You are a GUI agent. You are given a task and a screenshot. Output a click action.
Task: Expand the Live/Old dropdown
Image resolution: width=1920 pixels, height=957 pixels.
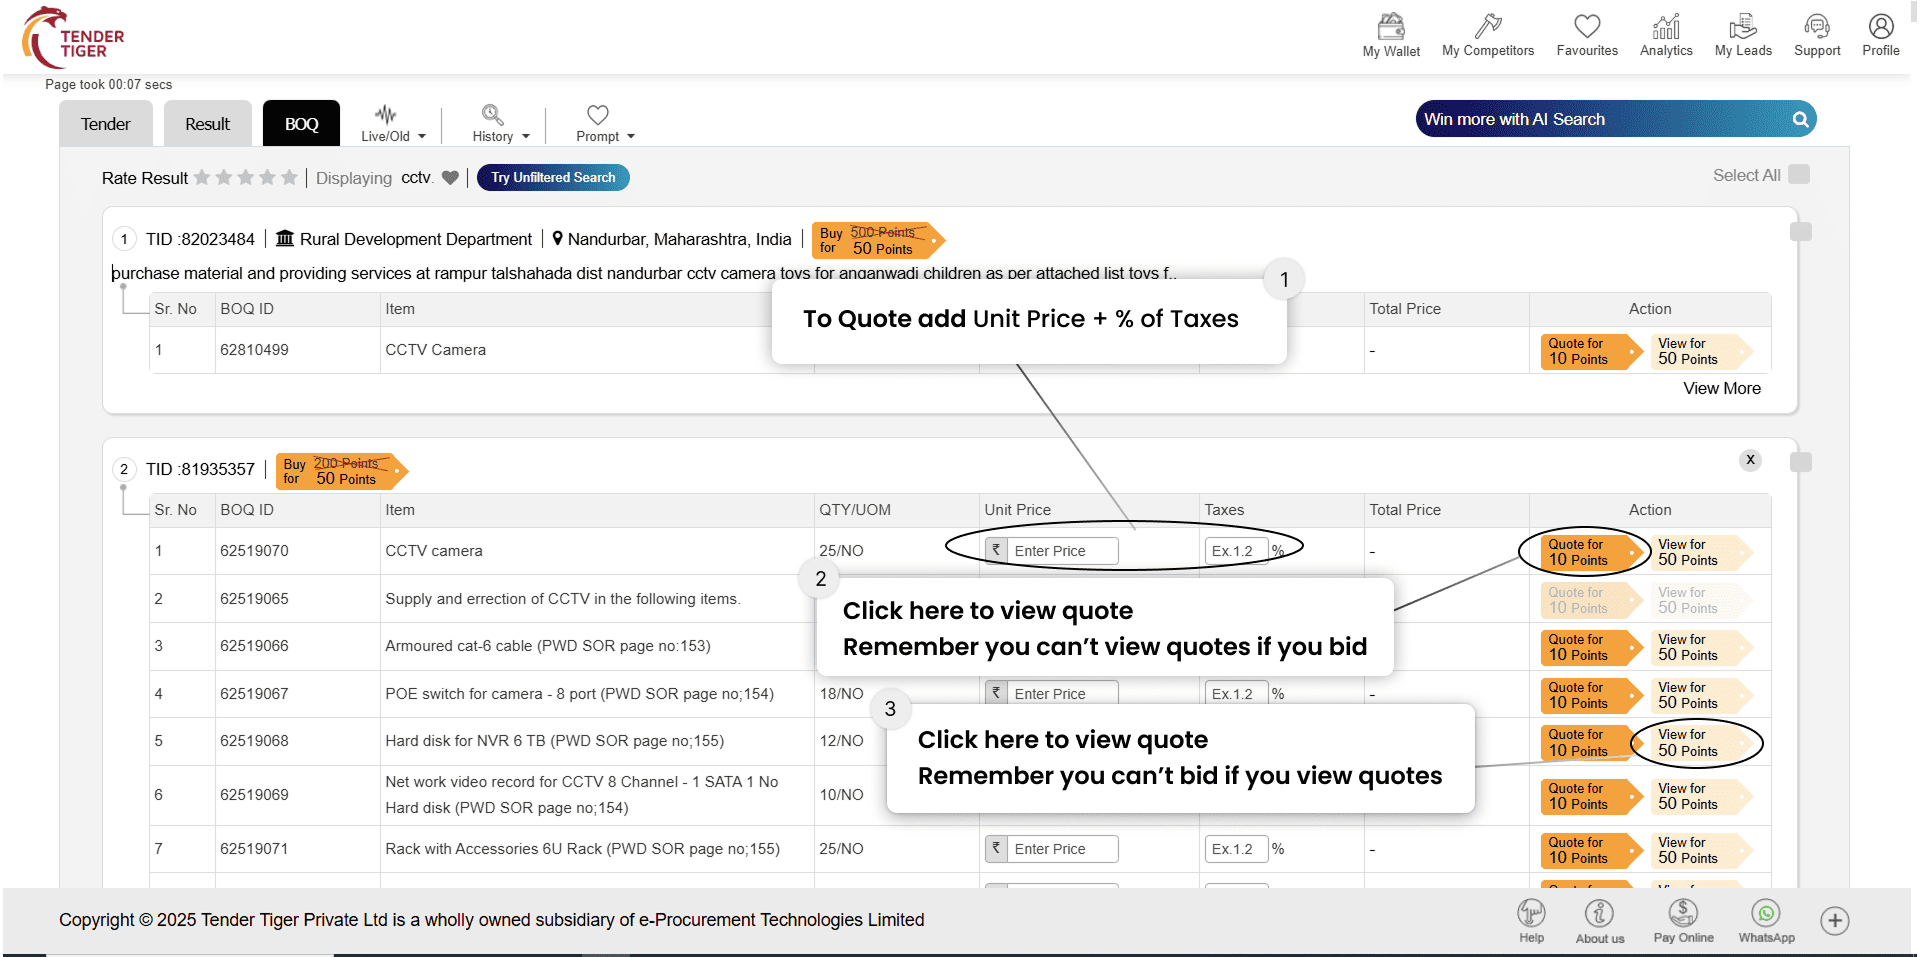393,124
